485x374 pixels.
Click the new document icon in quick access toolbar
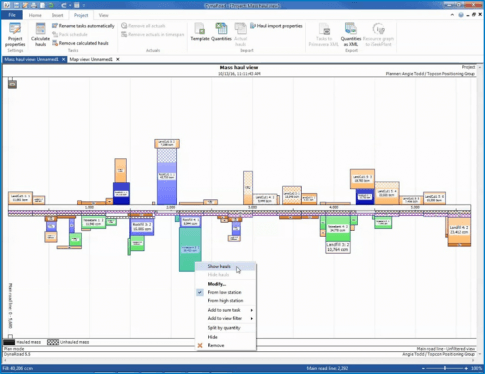(x=42, y=5)
